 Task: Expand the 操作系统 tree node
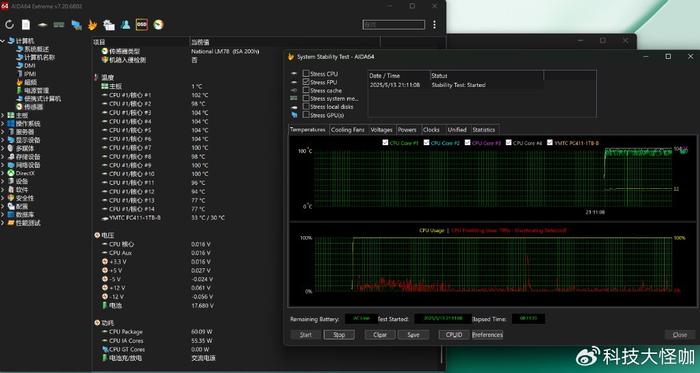point(3,124)
